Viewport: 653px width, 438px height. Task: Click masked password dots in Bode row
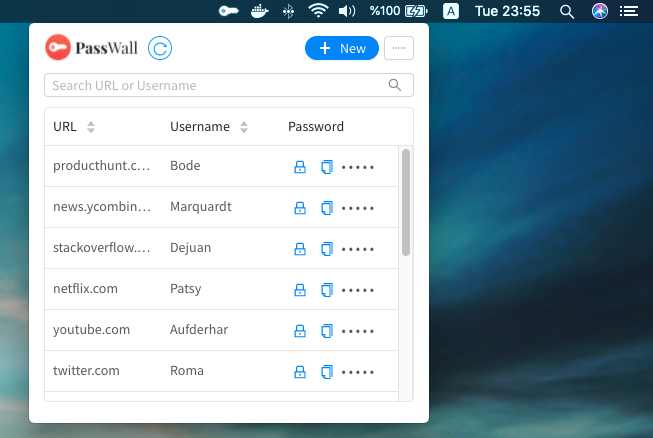(x=358, y=167)
